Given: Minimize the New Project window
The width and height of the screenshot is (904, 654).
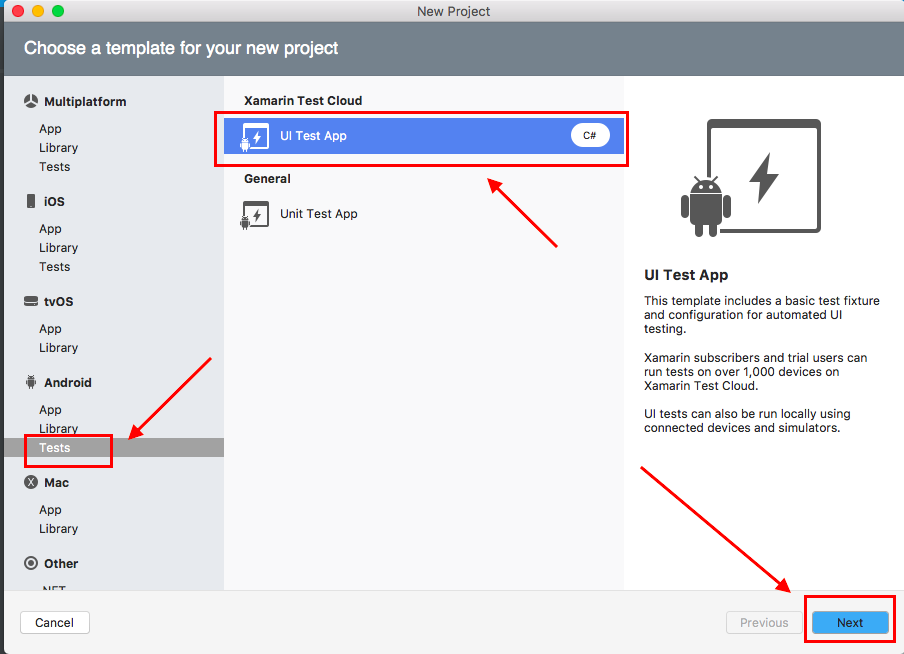Looking at the screenshot, I should click(38, 11).
